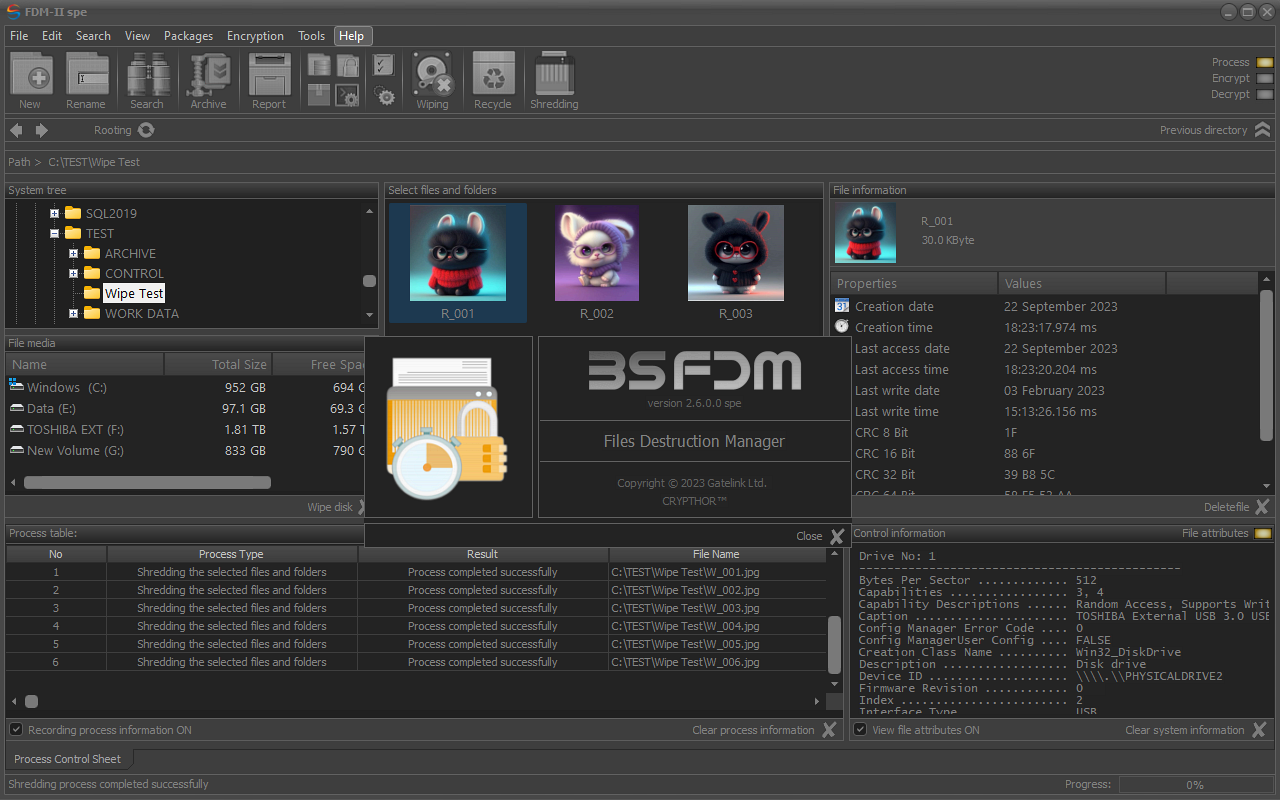This screenshot has height=800, width=1280.
Task: Toggle the Decrypt indicator light
Action: coord(1264,94)
